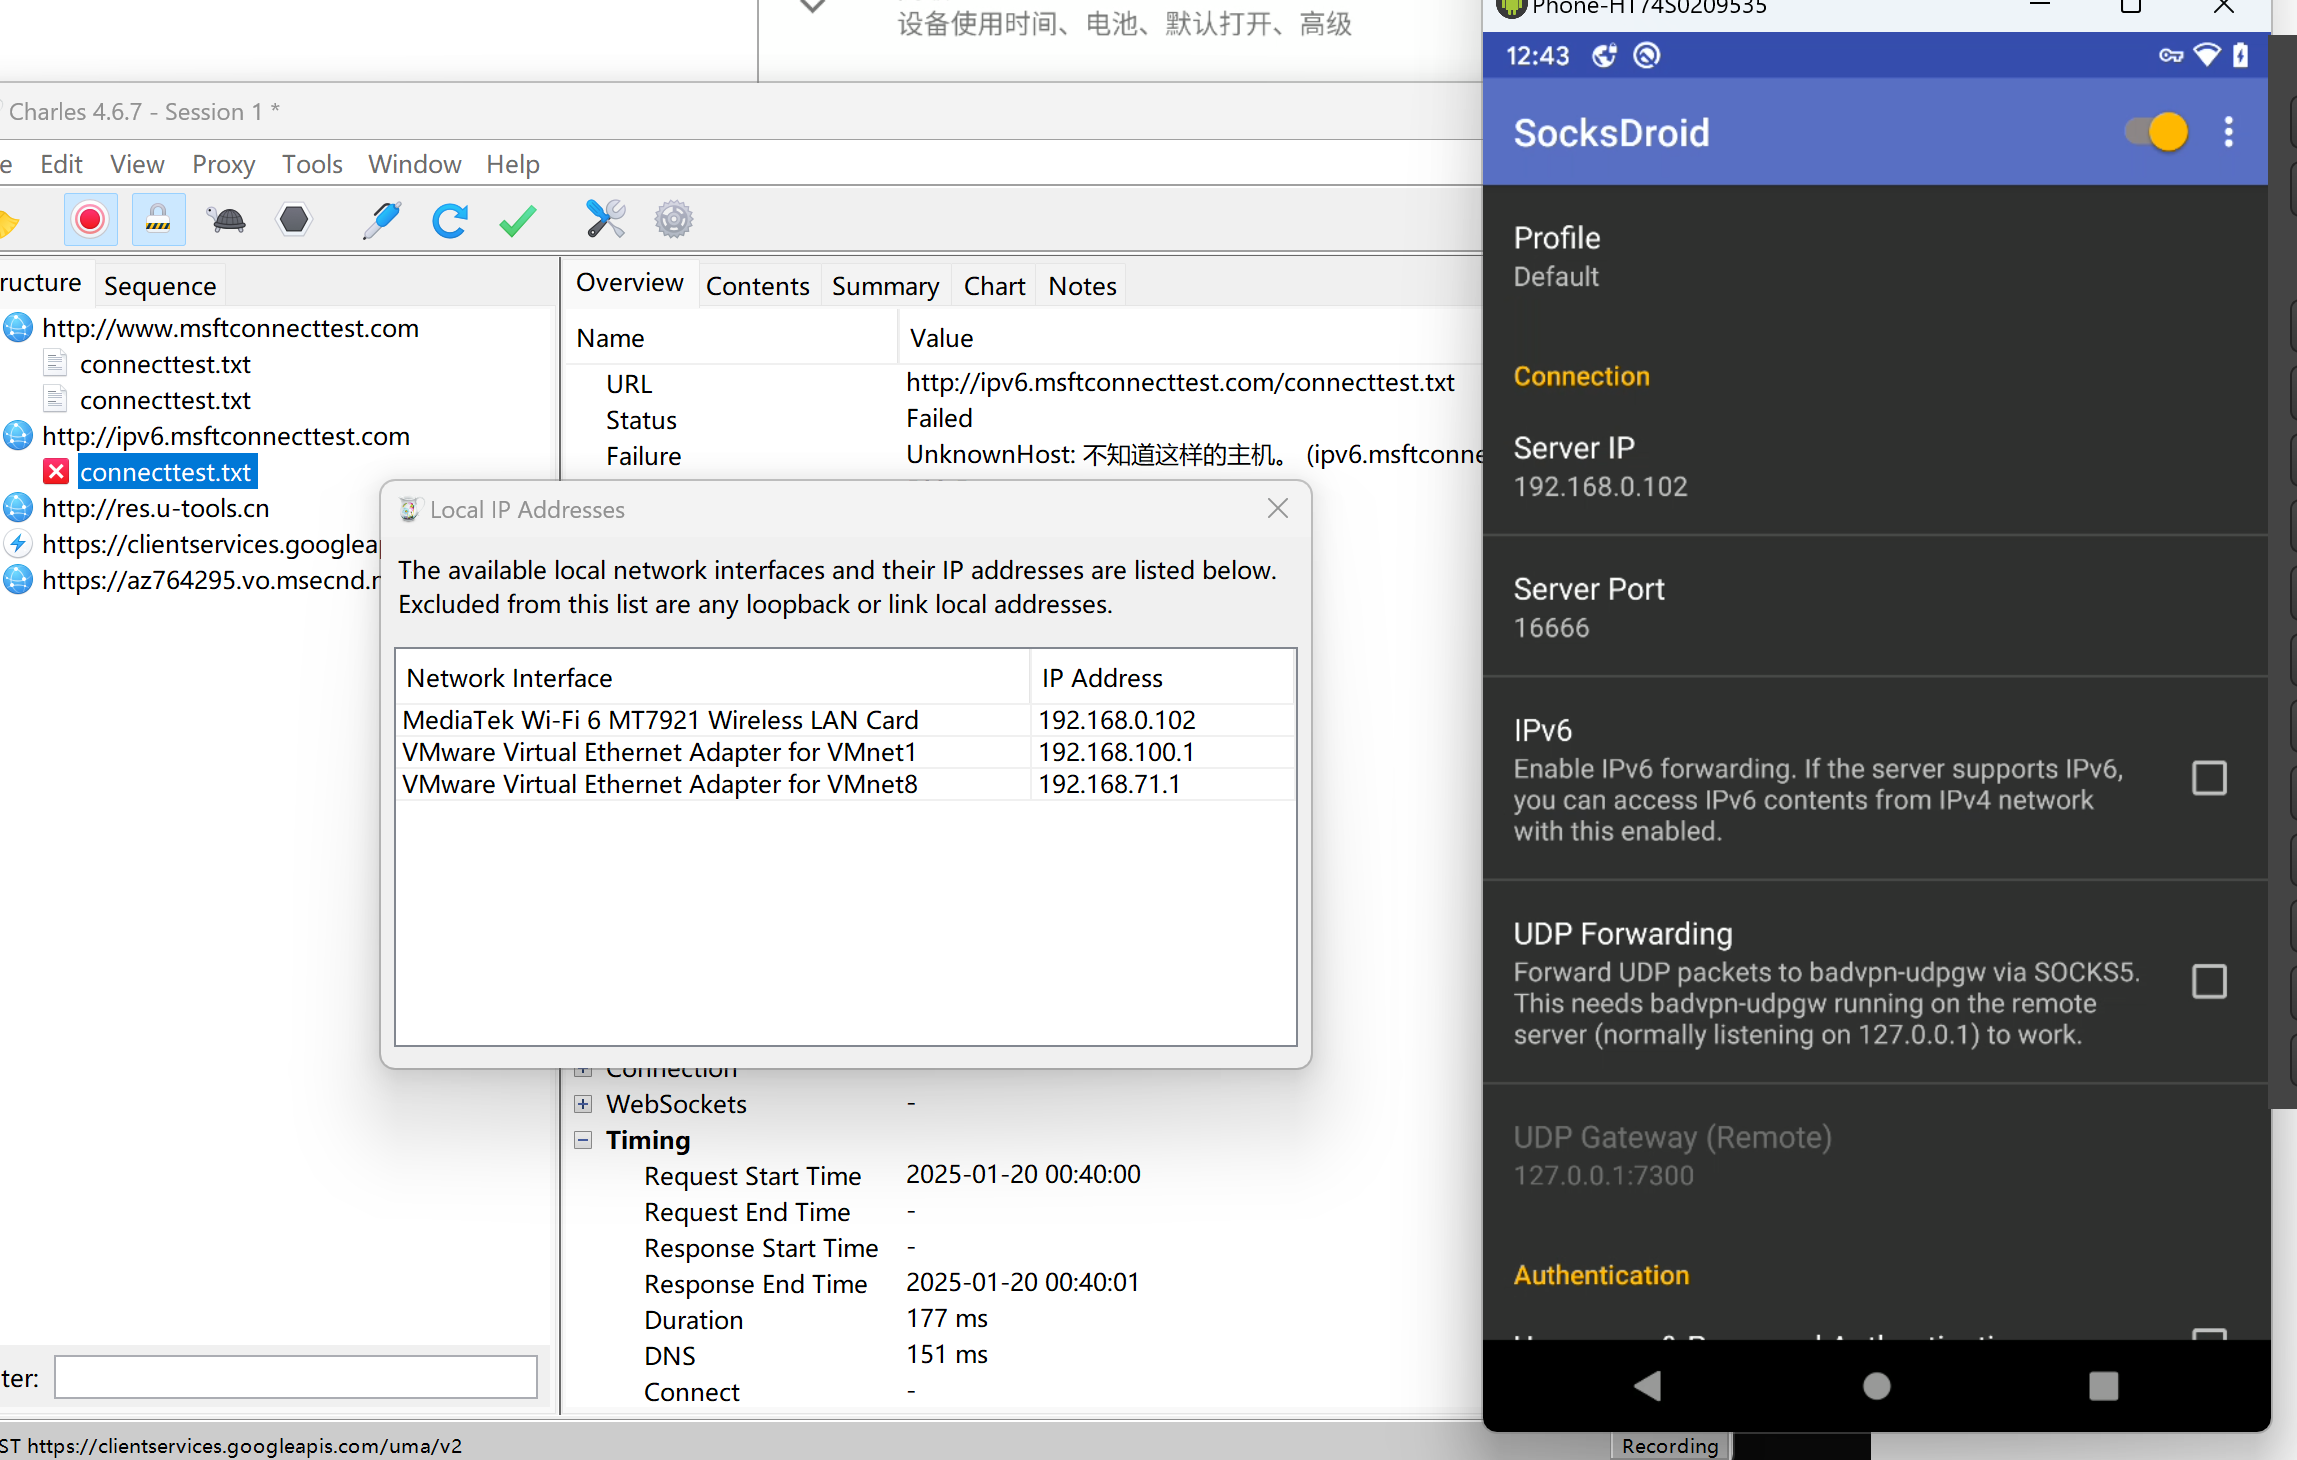Expand the WebSockets section
The height and width of the screenshot is (1460, 2297).
tap(583, 1104)
